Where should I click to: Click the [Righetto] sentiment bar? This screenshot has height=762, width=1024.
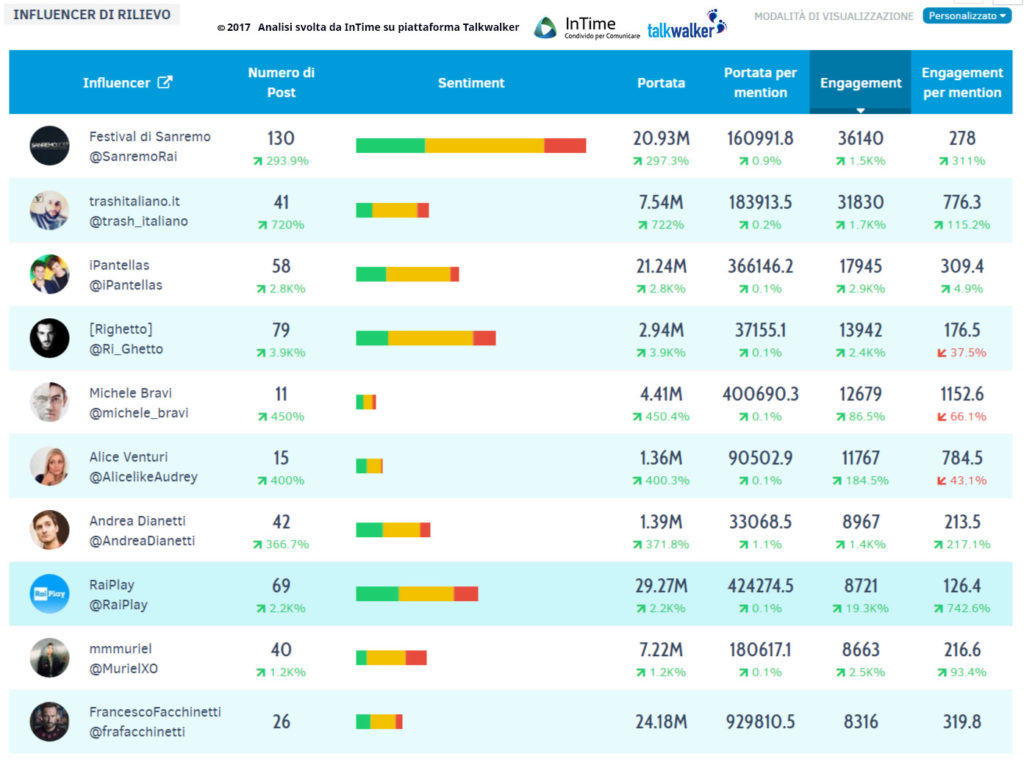pos(426,338)
